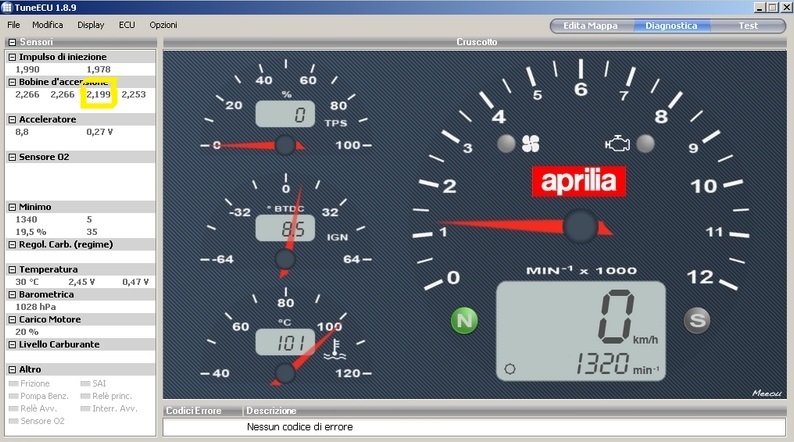Click the engine warning light icon
The image size is (794, 442).
(617, 144)
